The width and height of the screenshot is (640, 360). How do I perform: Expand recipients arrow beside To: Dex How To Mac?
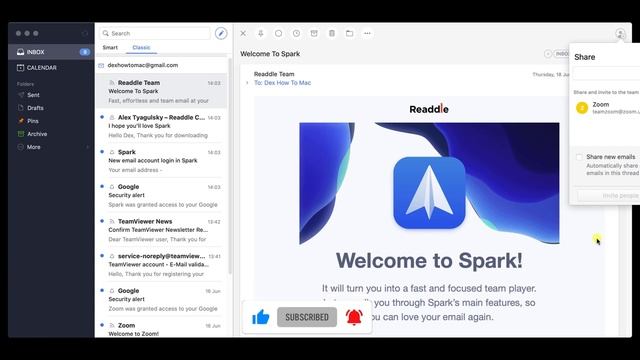coord(247,83)
